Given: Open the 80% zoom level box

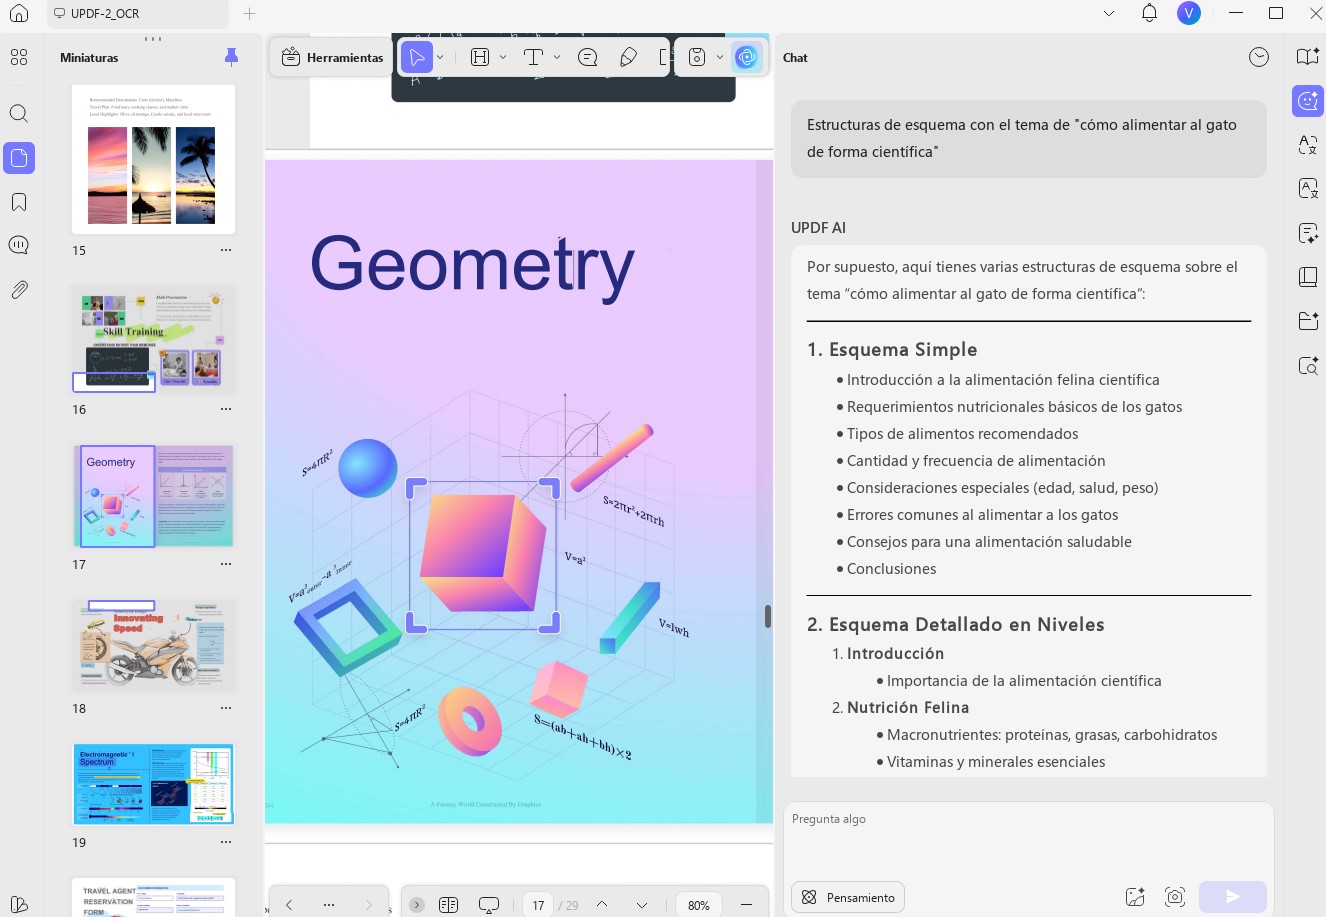Looking at the screenshot, I should (699, 905).
